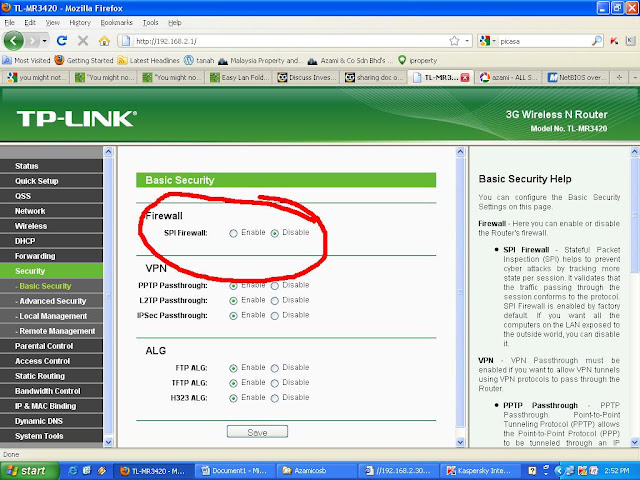
Task: Open the Tools menu
Action: tap(150, 22)
